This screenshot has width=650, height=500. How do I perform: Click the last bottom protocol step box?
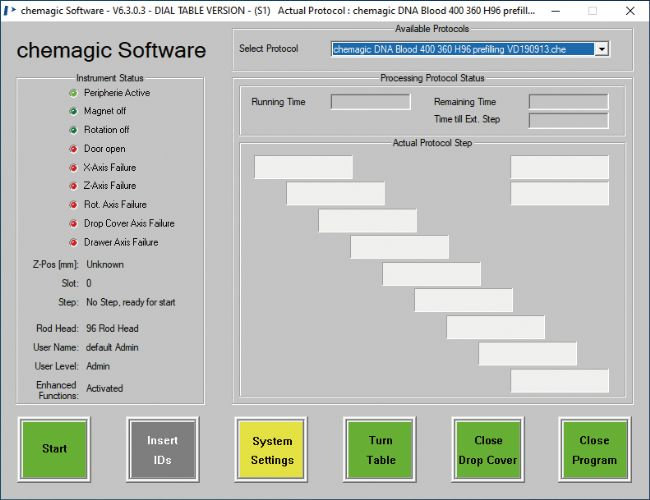click(x=560, y=381)
